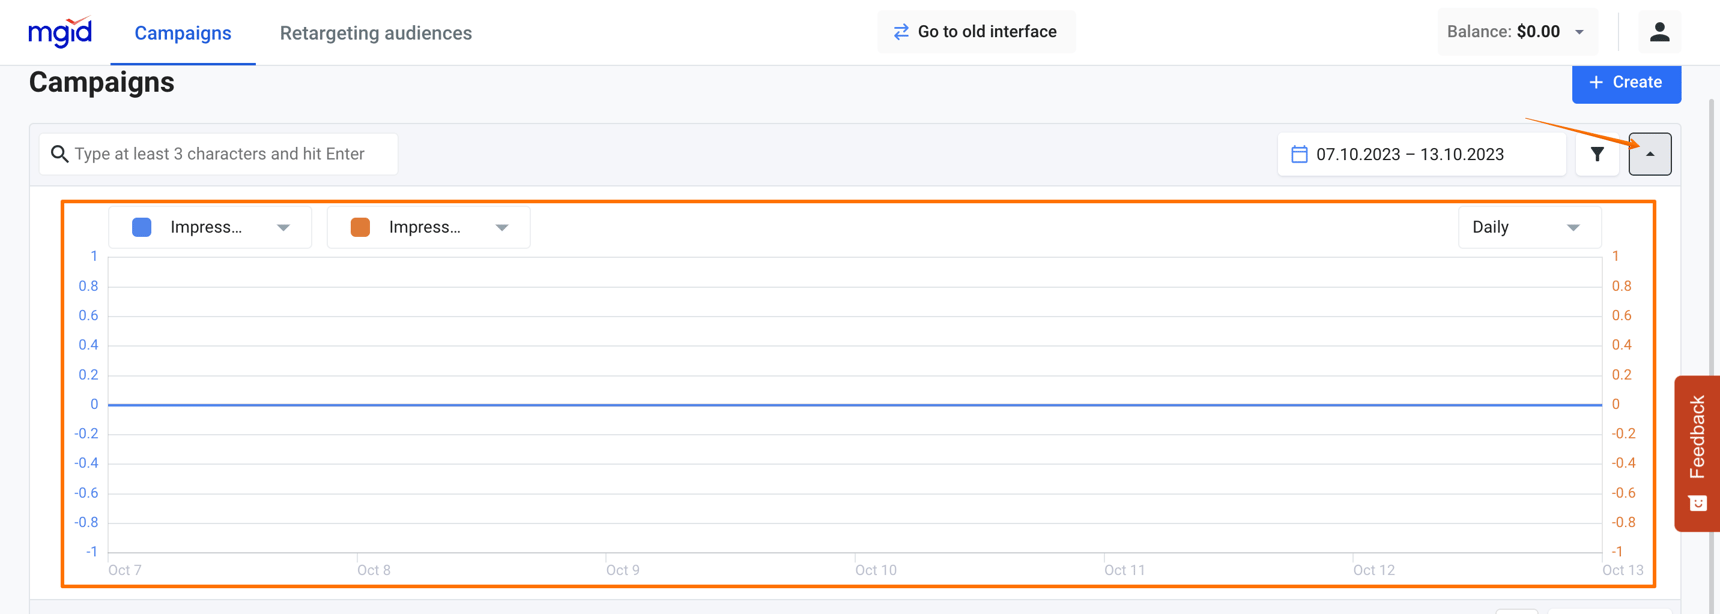
Task: Open the user profile icon
Action: (x=1659, y=32)
